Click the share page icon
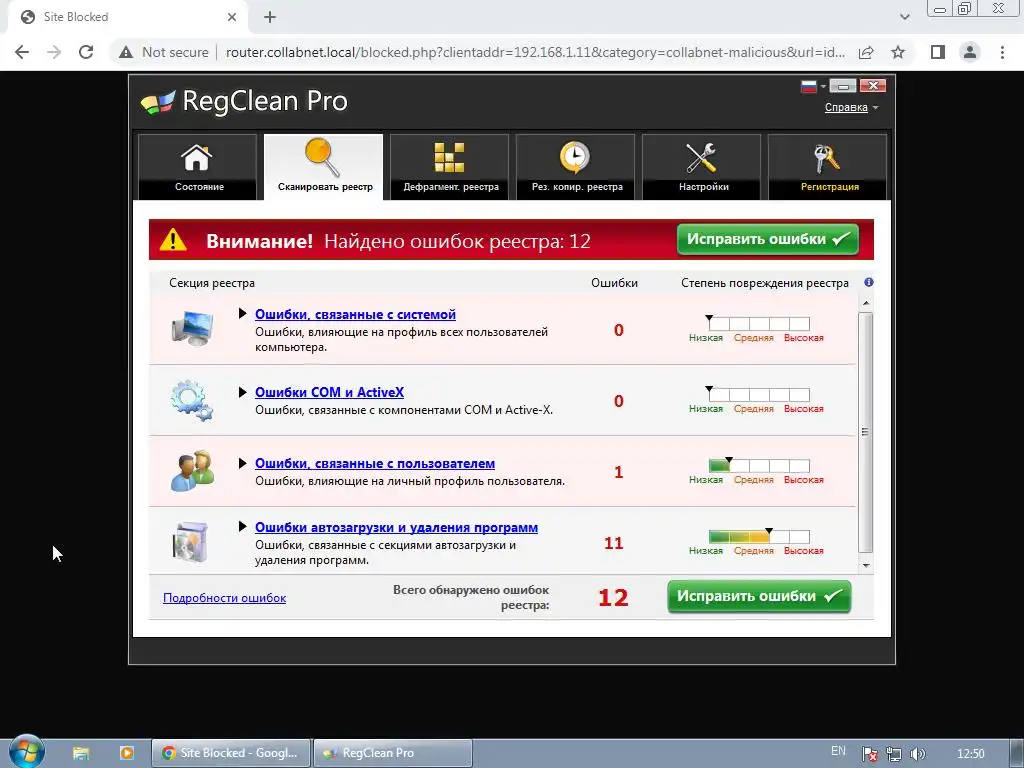Viewport: 1024px width, 768px height. [x=866, y=52]
